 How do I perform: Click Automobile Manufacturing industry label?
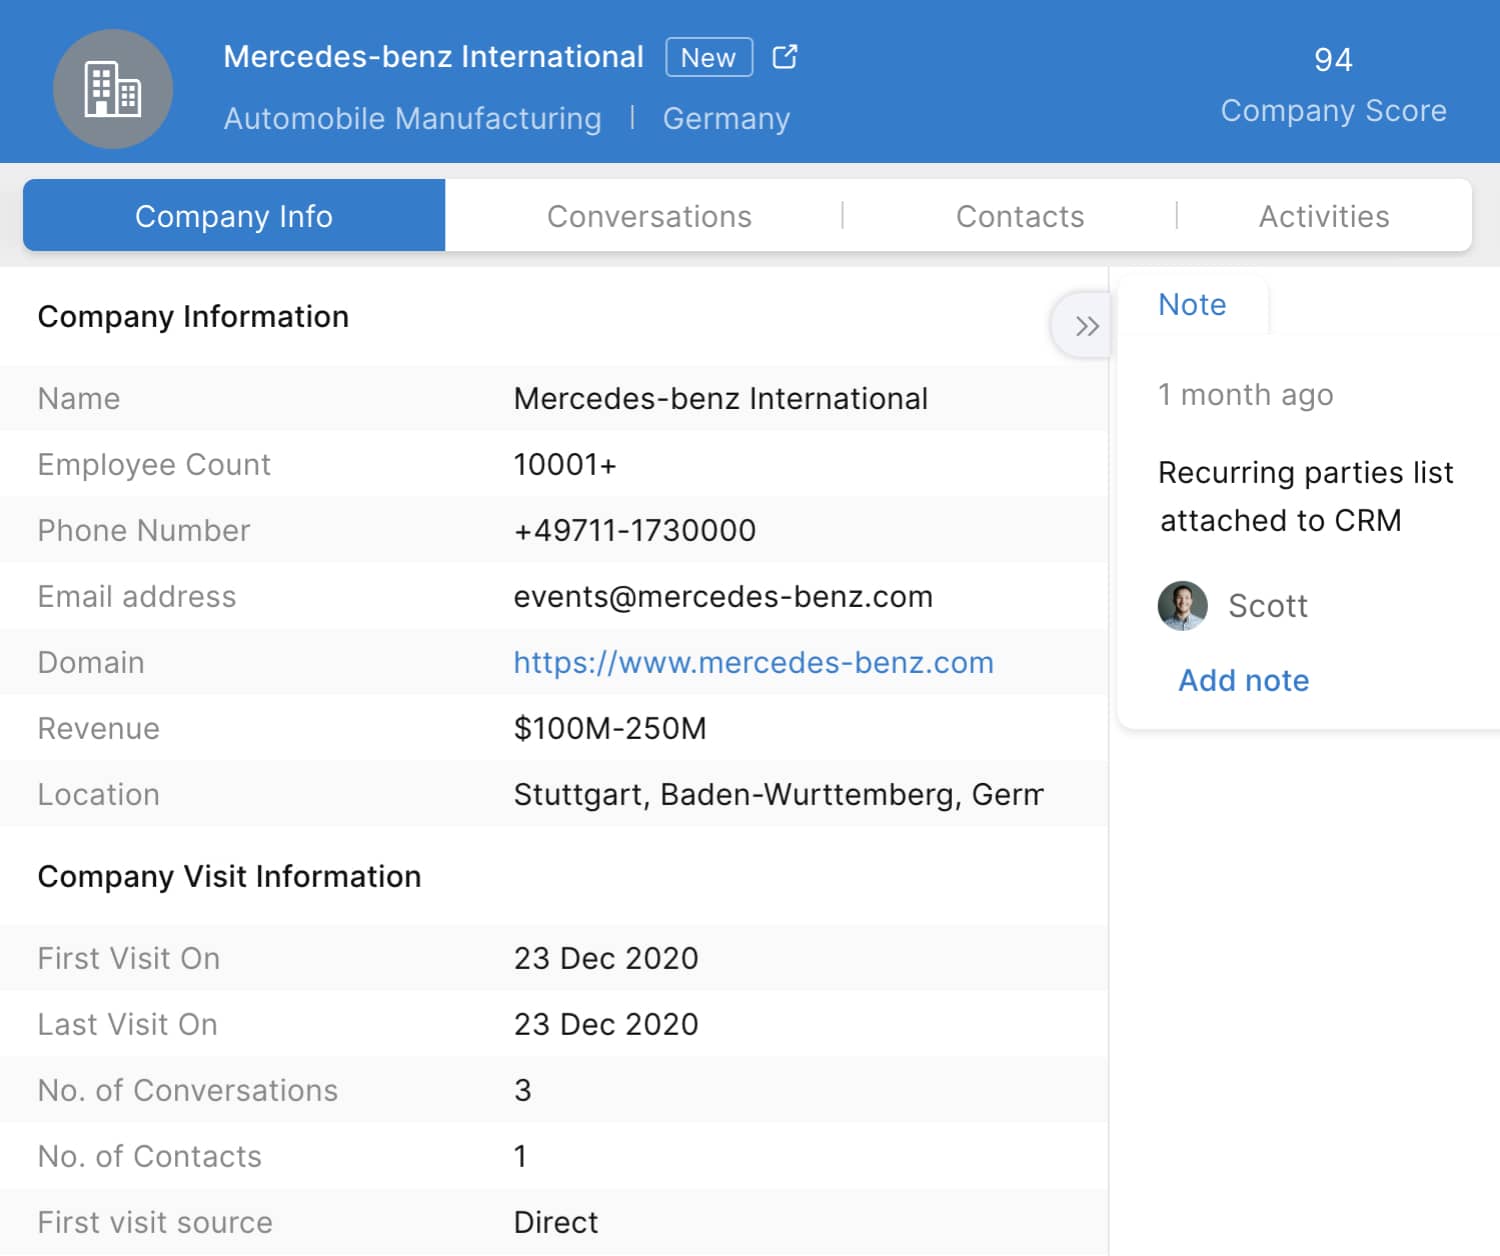(x=412, y=119)
